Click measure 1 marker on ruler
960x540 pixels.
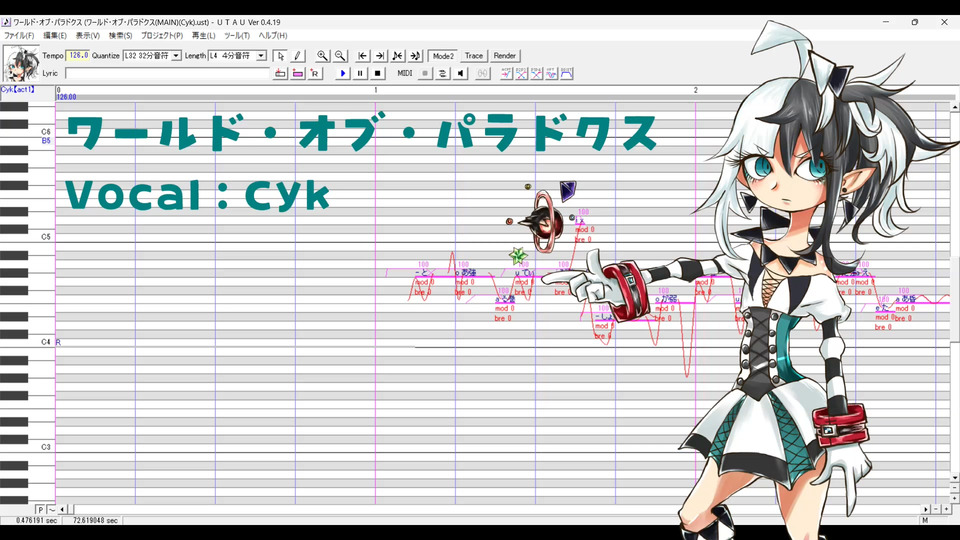point(376,90)
